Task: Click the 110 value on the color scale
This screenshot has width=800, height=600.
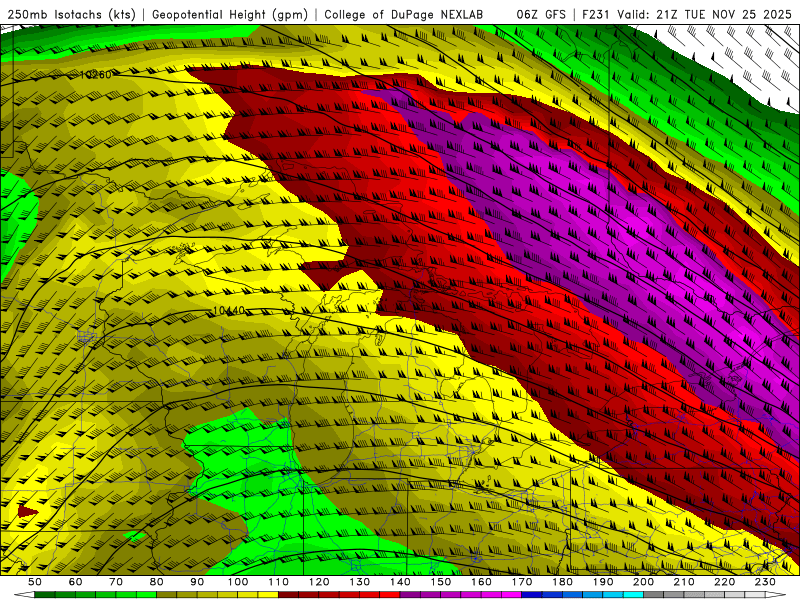Action: pyautogui.click(x=279, y=582)
